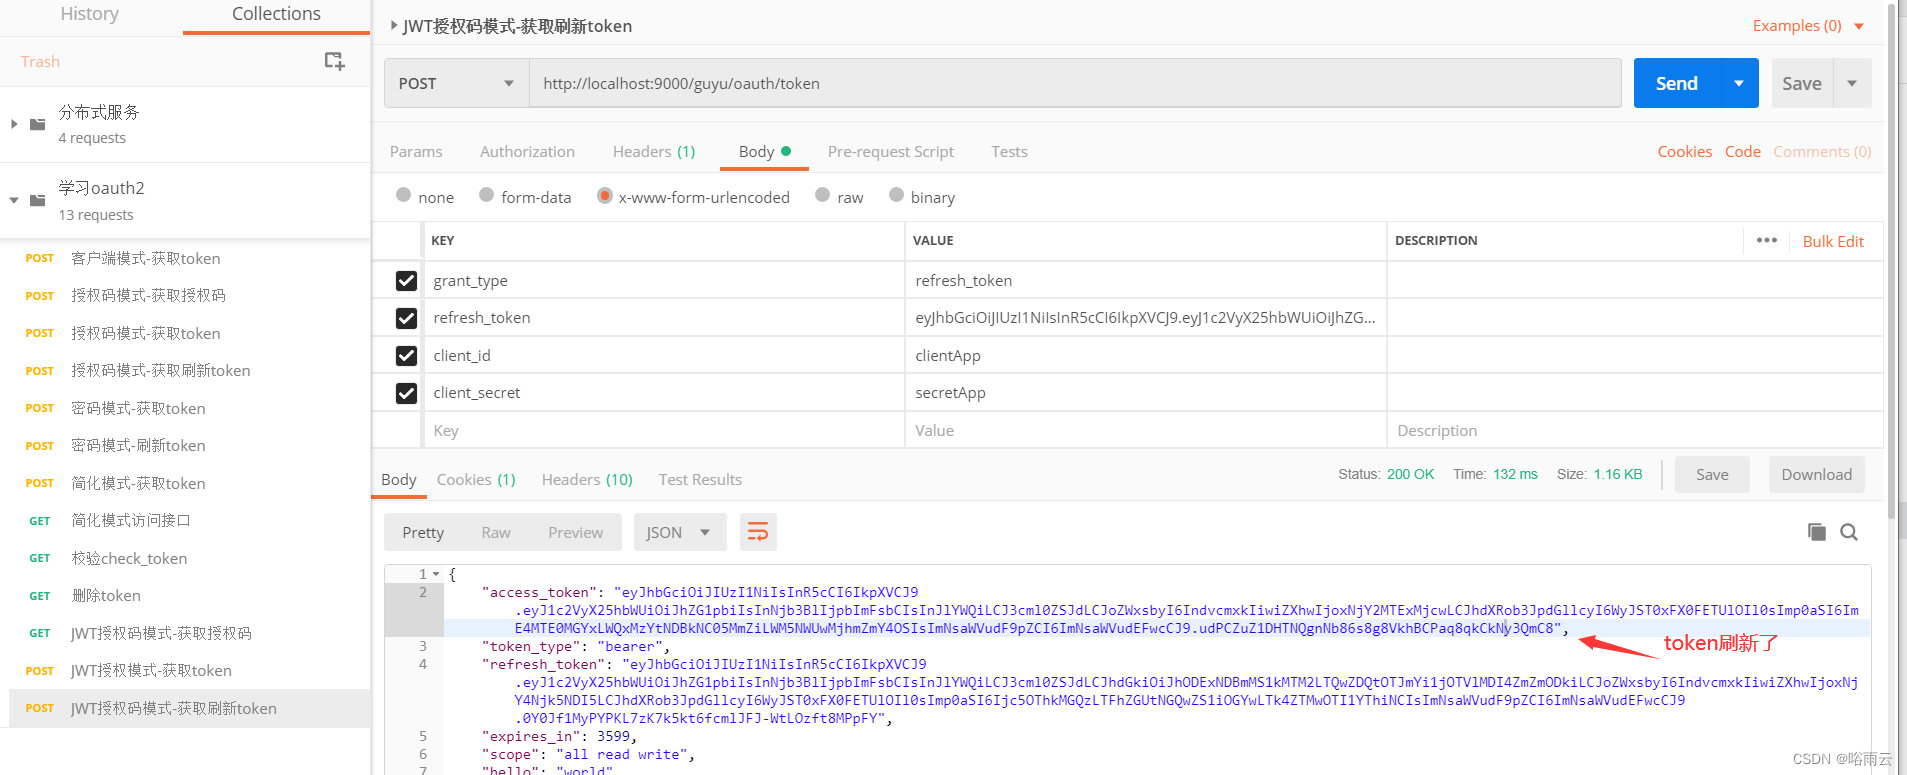Switch response view to Pretty
This screenshot has height=775, width=1907.
pos(423,532)
